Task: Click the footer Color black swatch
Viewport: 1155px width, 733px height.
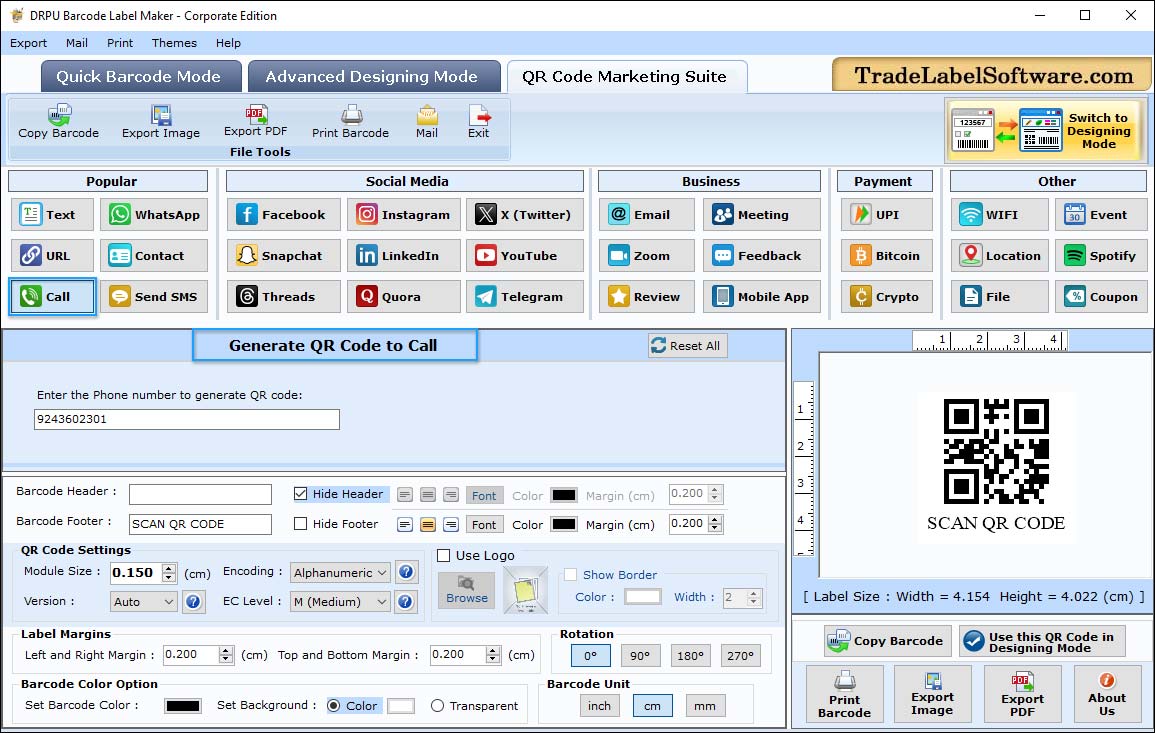Action: coord(564,525)
